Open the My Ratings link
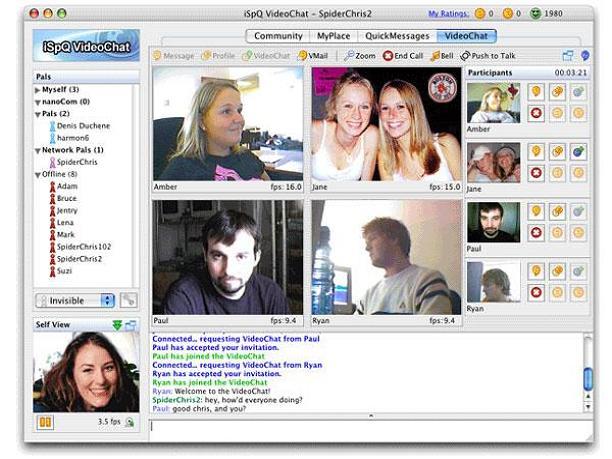 pyautogui.click(x=448, y=14)
